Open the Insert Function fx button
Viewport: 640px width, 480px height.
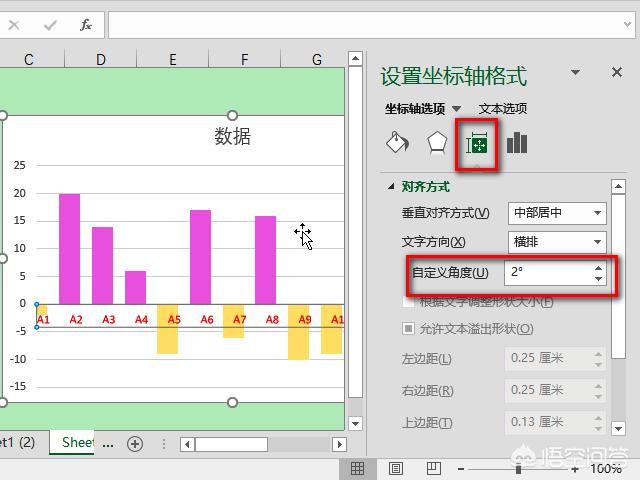[86, 25]
